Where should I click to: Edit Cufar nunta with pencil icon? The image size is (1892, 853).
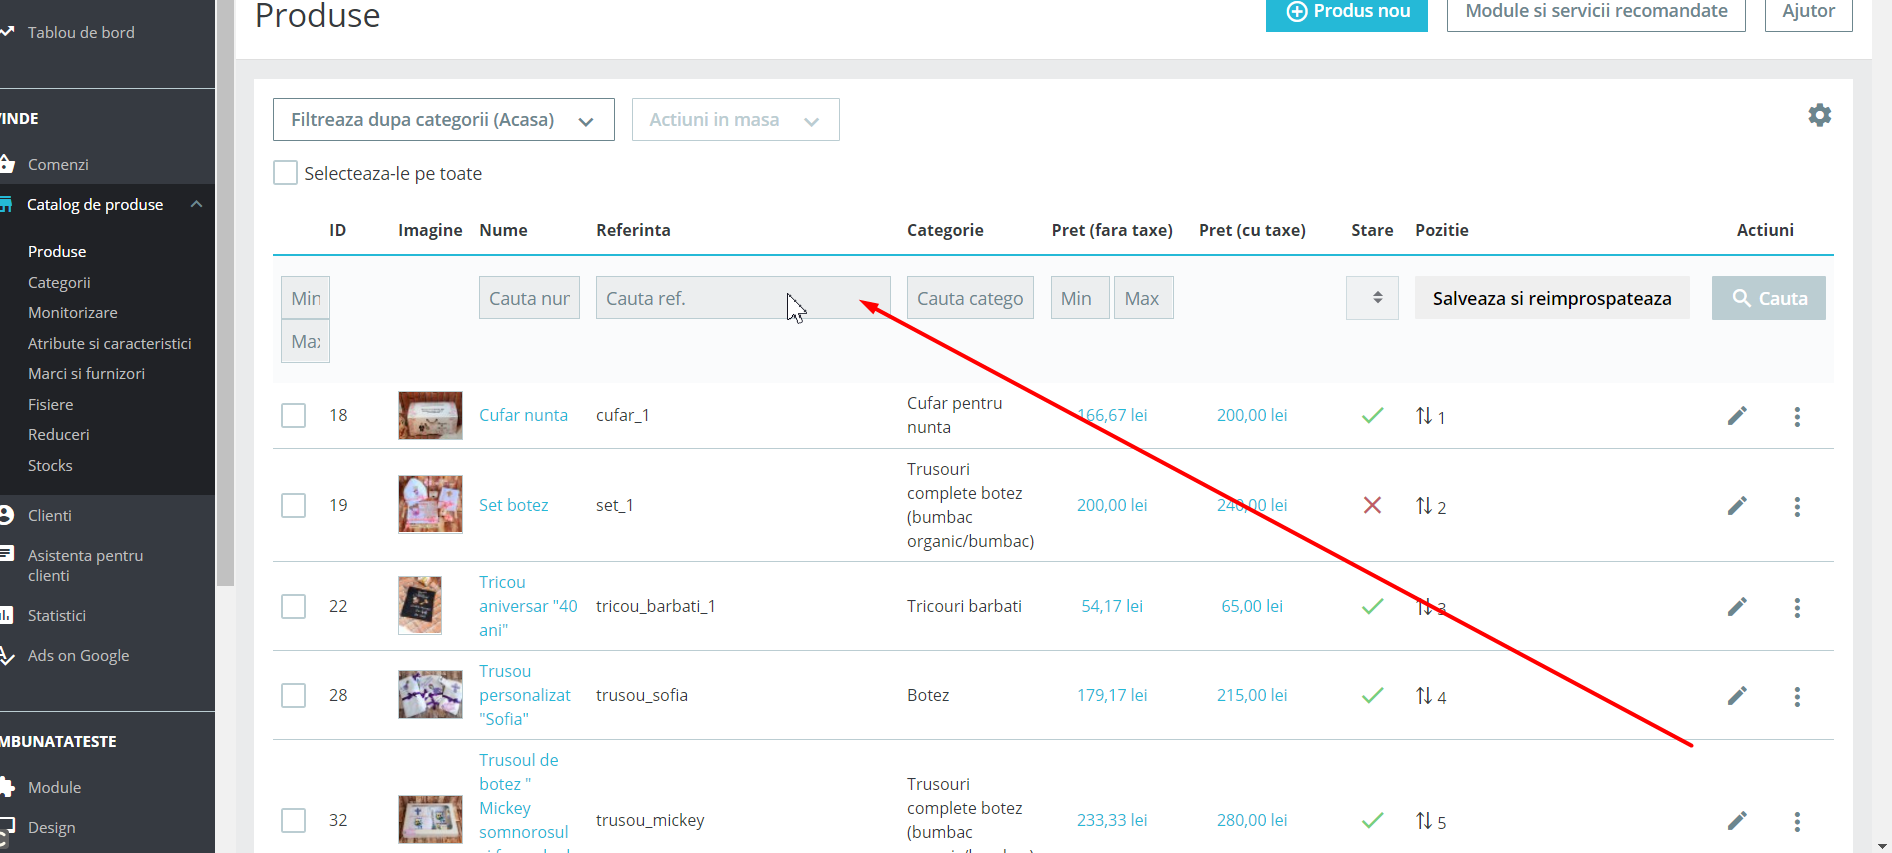[1737, 416]
